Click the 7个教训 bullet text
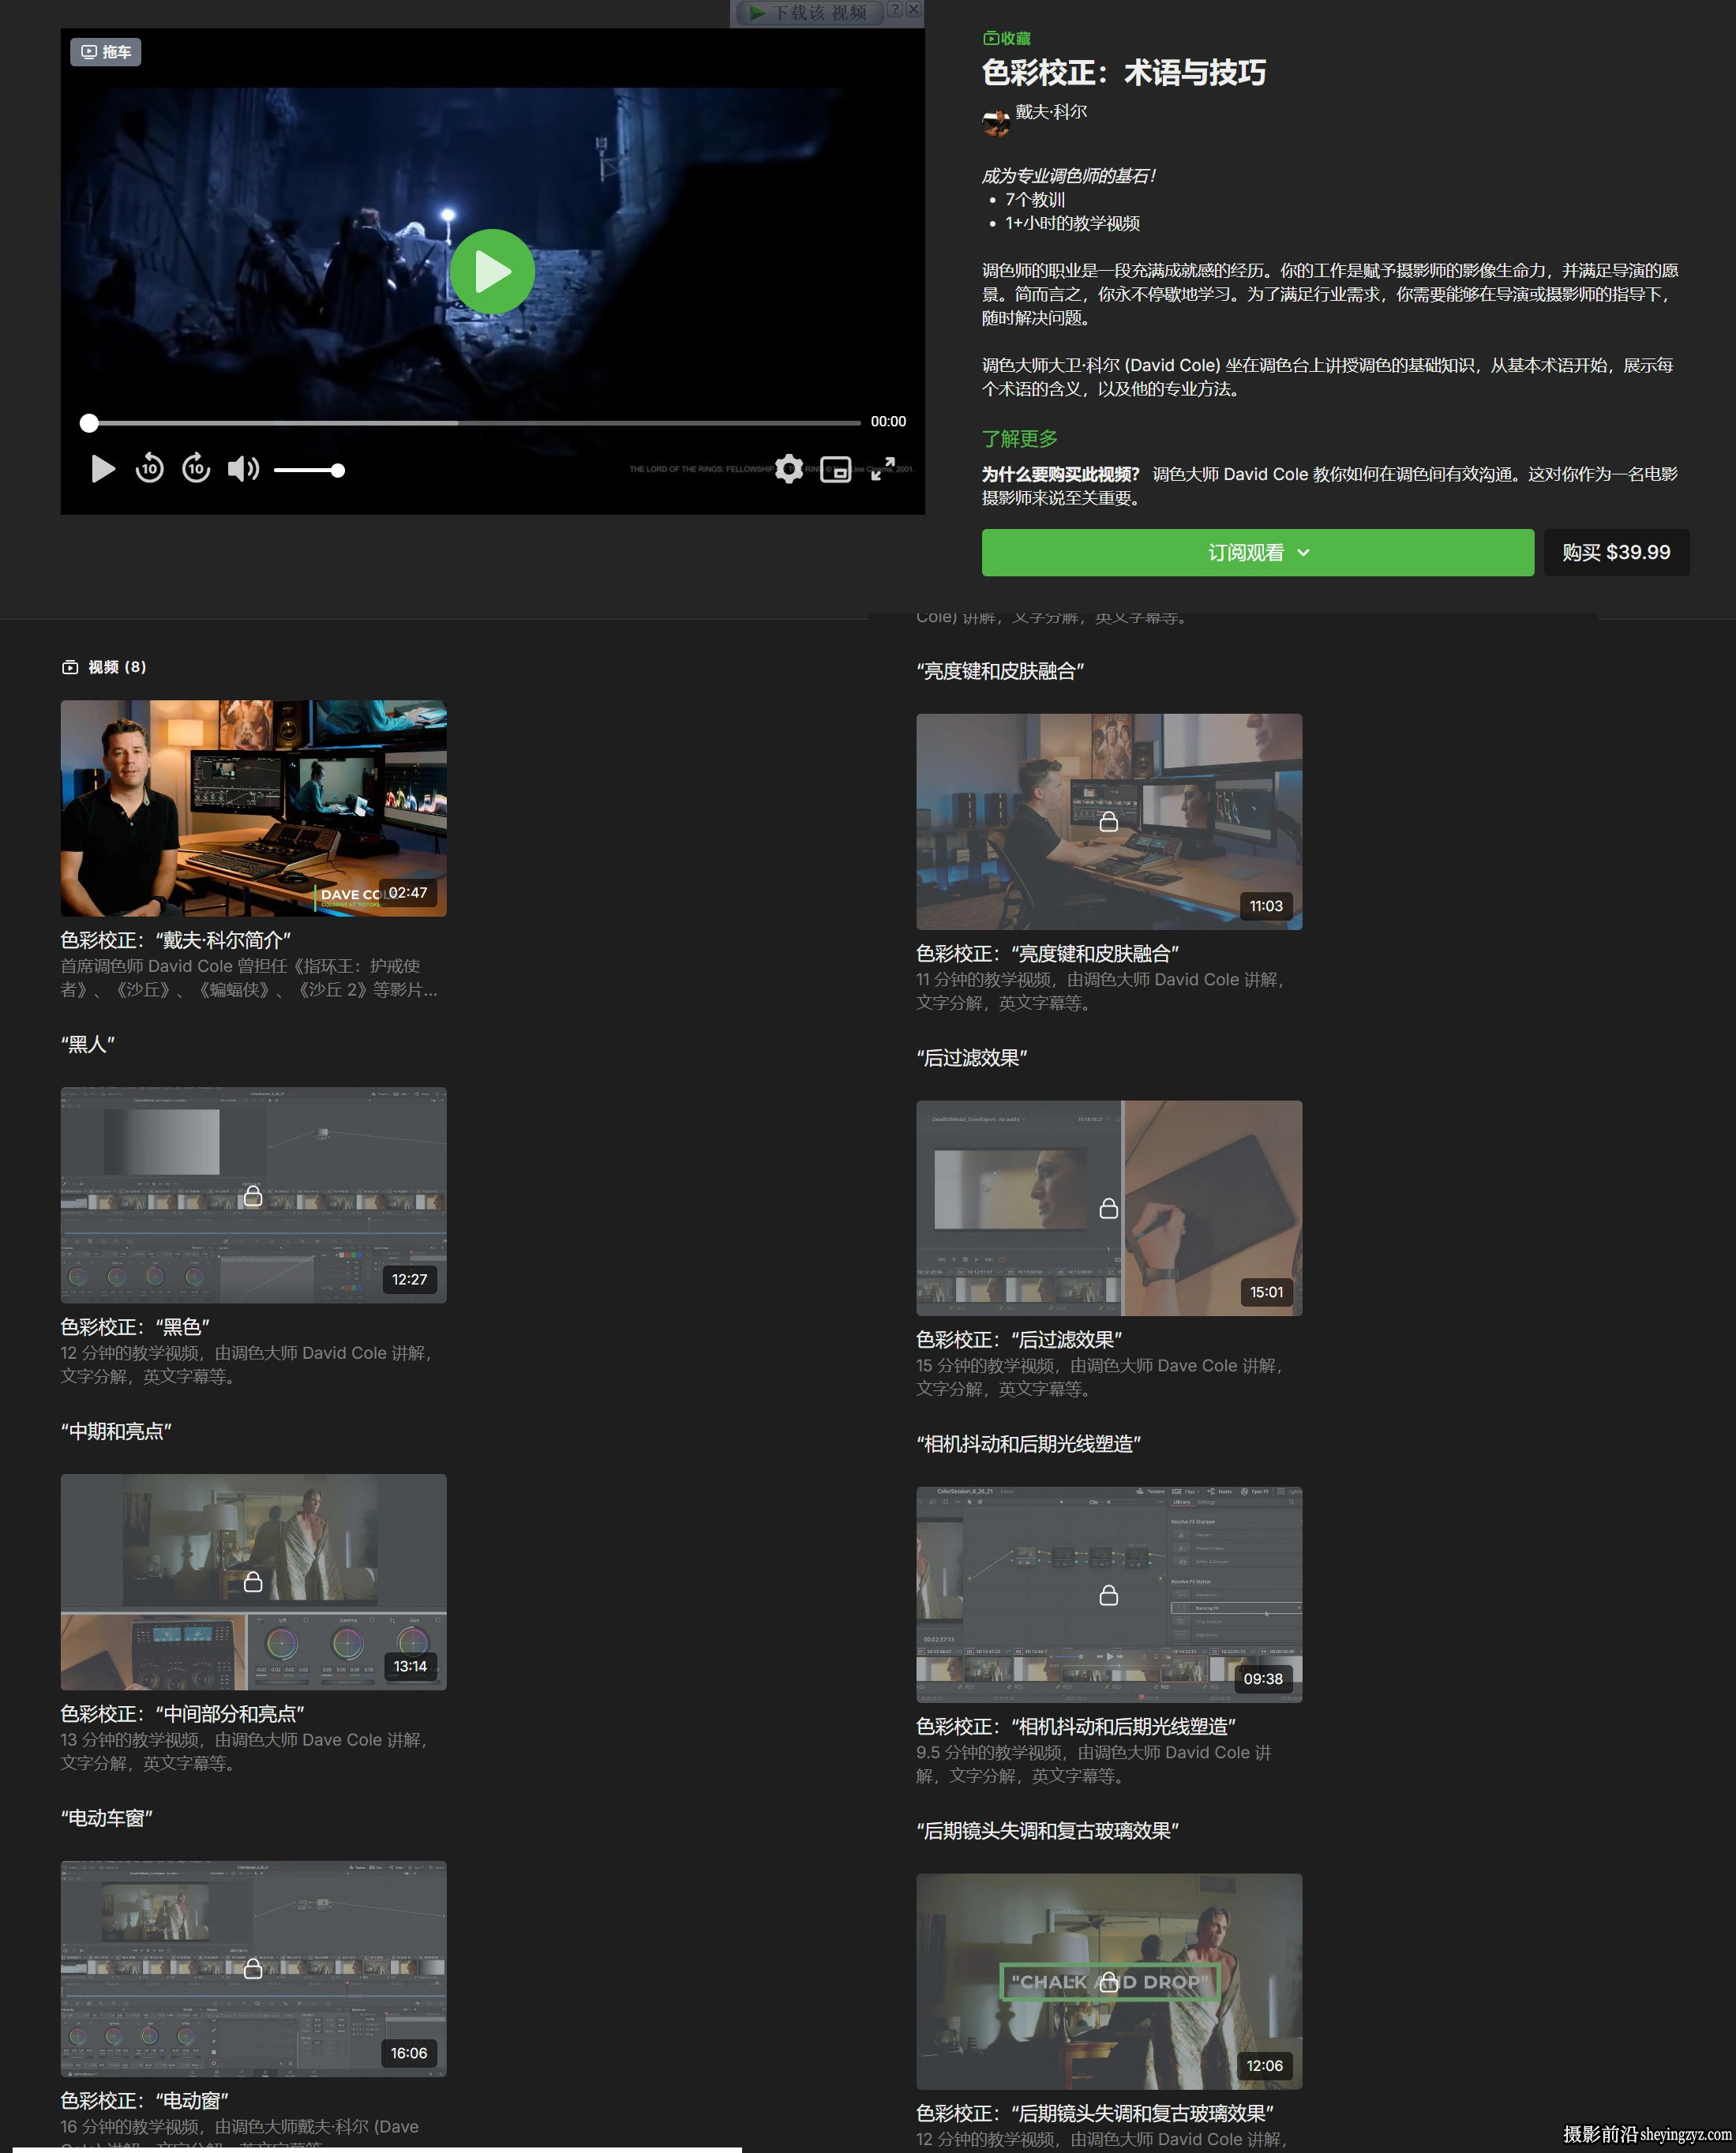1736x2153 pixels. coord(1035,200)
